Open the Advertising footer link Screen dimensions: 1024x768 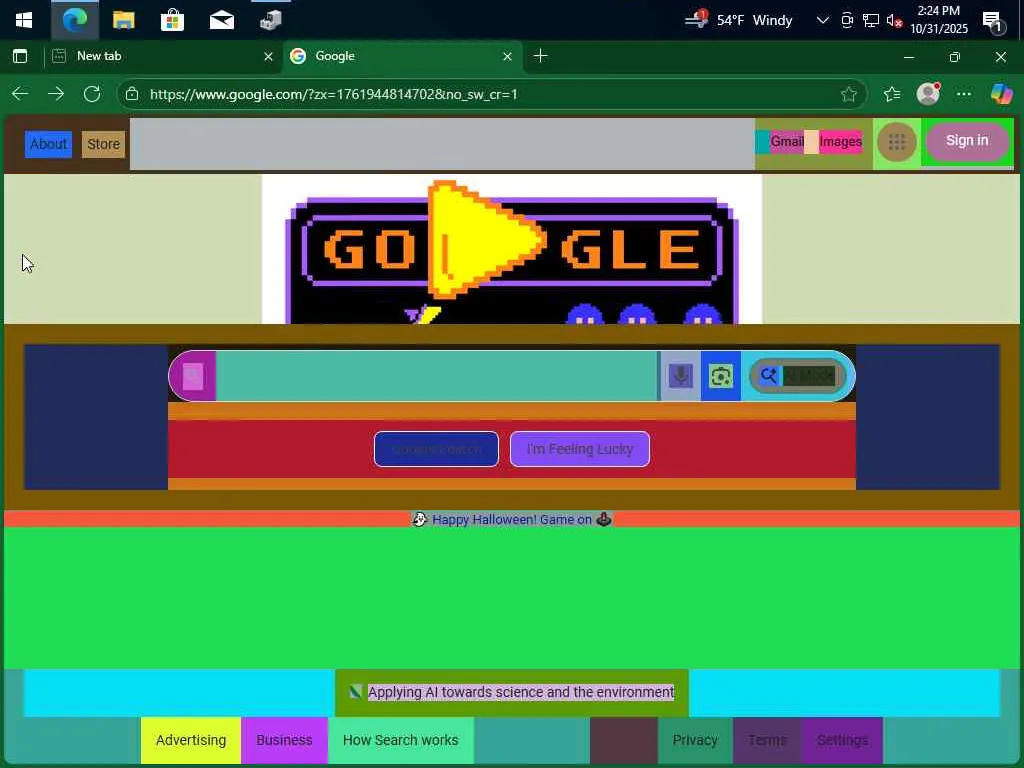pos(191,741)
